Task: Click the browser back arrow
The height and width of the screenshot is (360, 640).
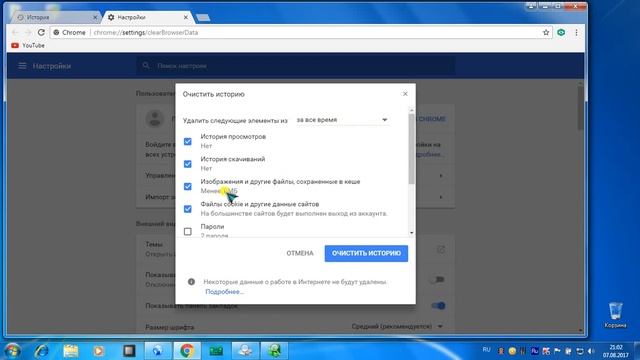Action: coord(15,32)
